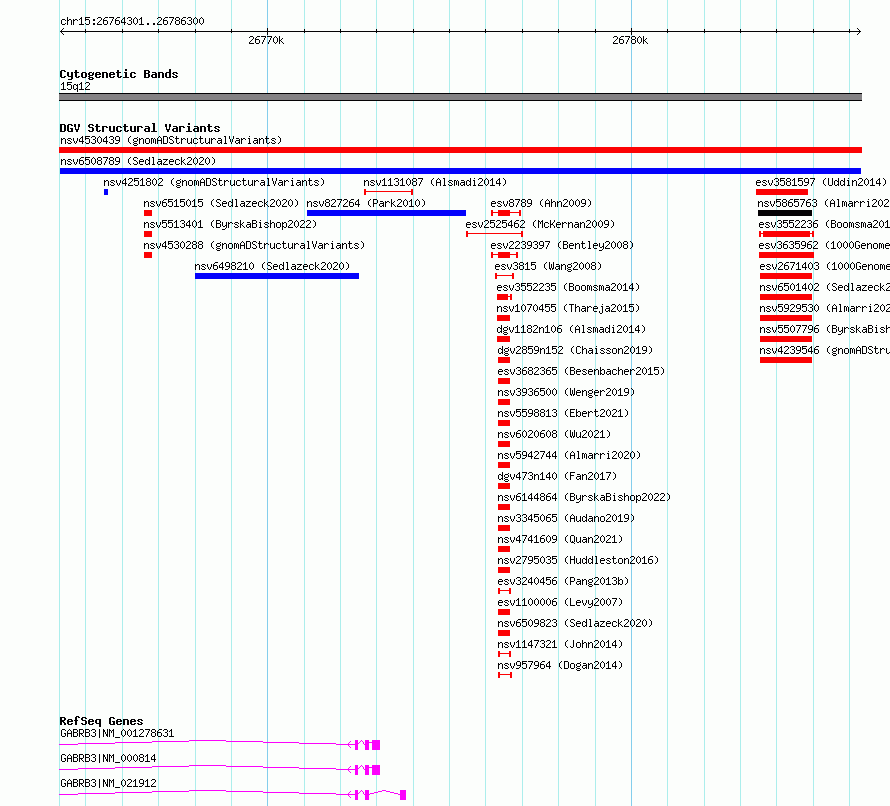Click the RefSeq Genes track title
The image size is (890, 806).
pyautogui.click(x=101, y=721)
